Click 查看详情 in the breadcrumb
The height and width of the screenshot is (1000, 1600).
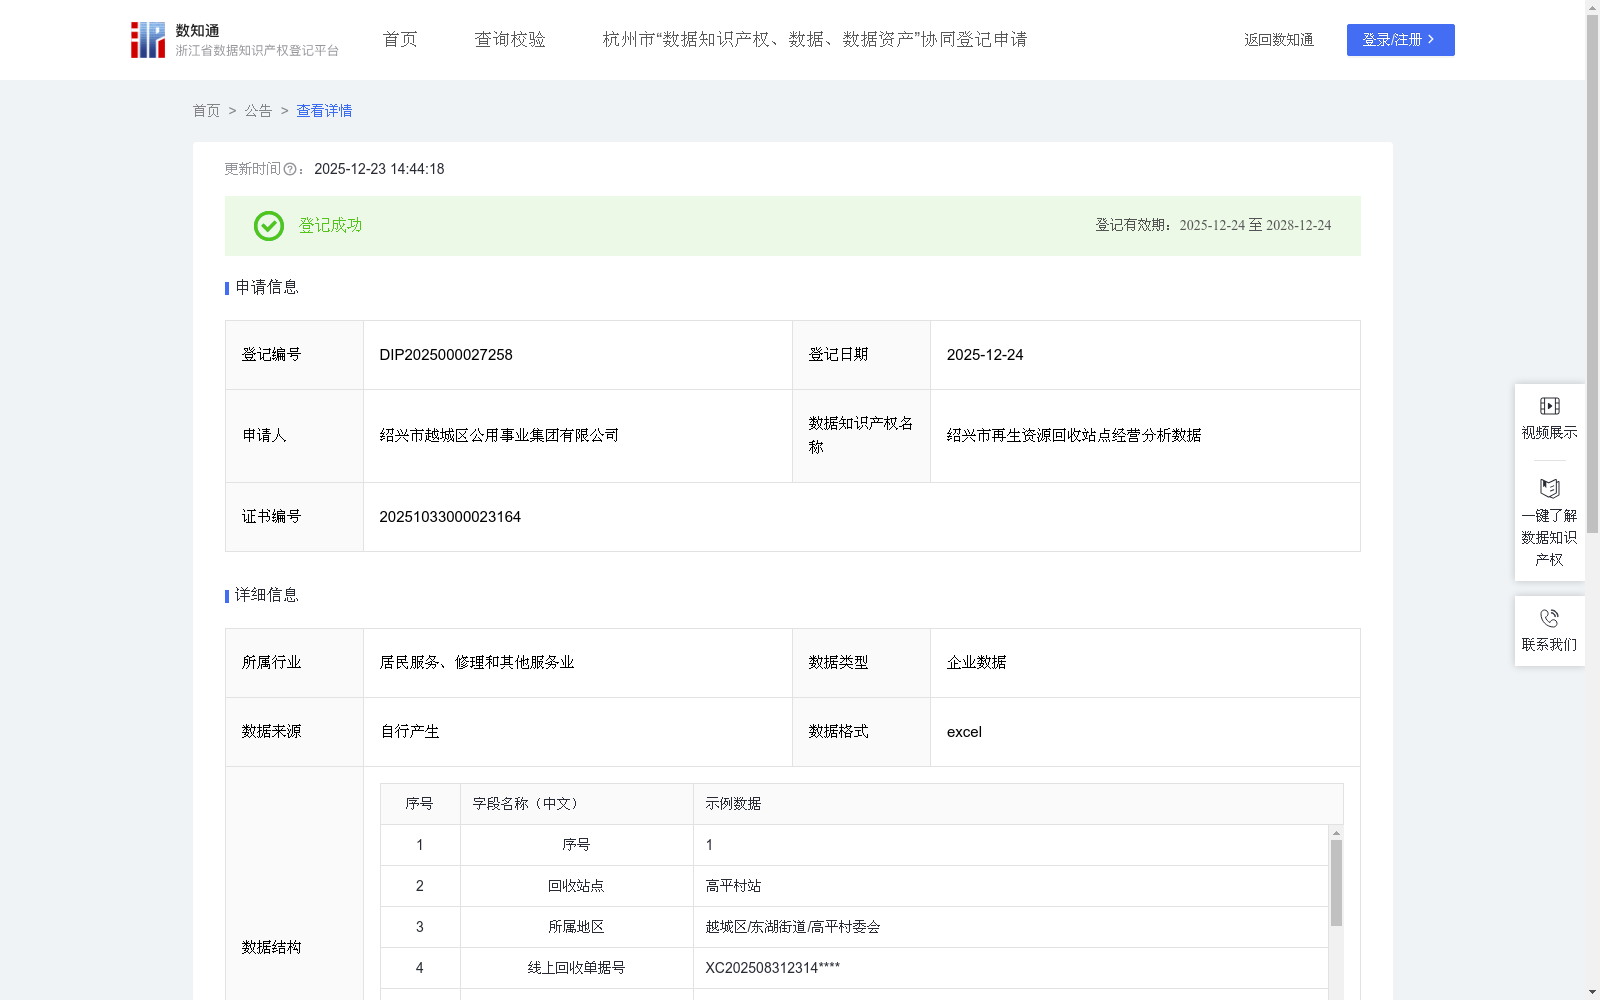coord(324,111)
